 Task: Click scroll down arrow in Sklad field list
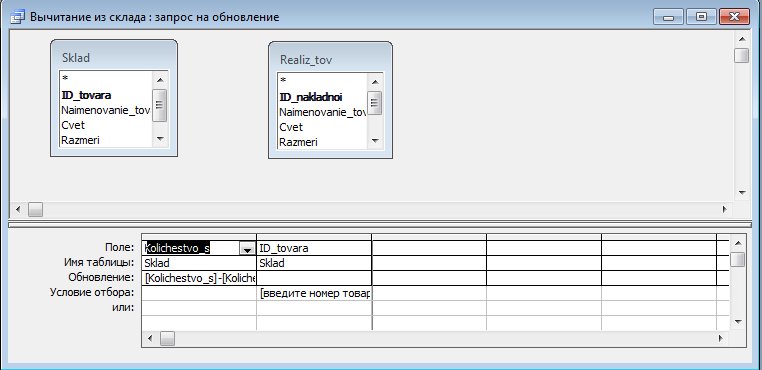click(x=160, y=139)
